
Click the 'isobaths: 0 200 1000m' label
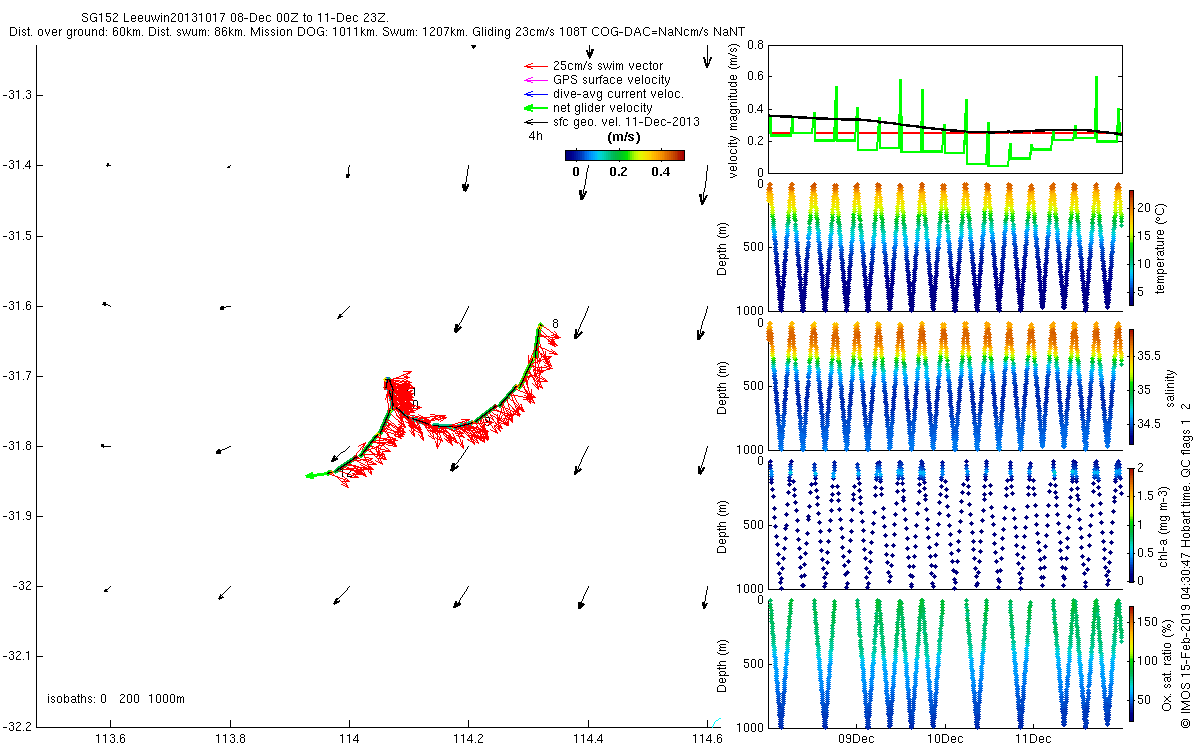(116, 698)
